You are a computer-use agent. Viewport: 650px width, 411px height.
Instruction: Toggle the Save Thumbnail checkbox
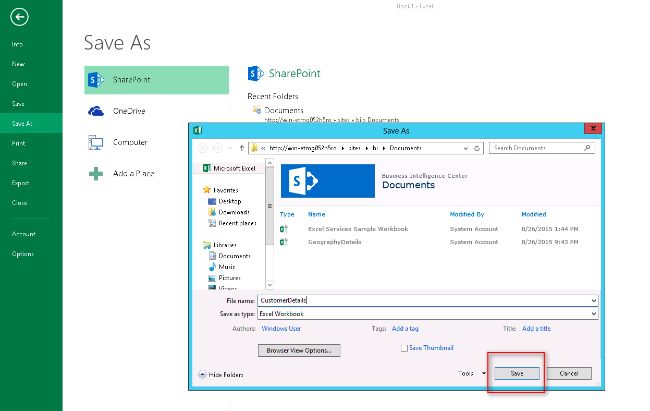[x=404, y=348]
